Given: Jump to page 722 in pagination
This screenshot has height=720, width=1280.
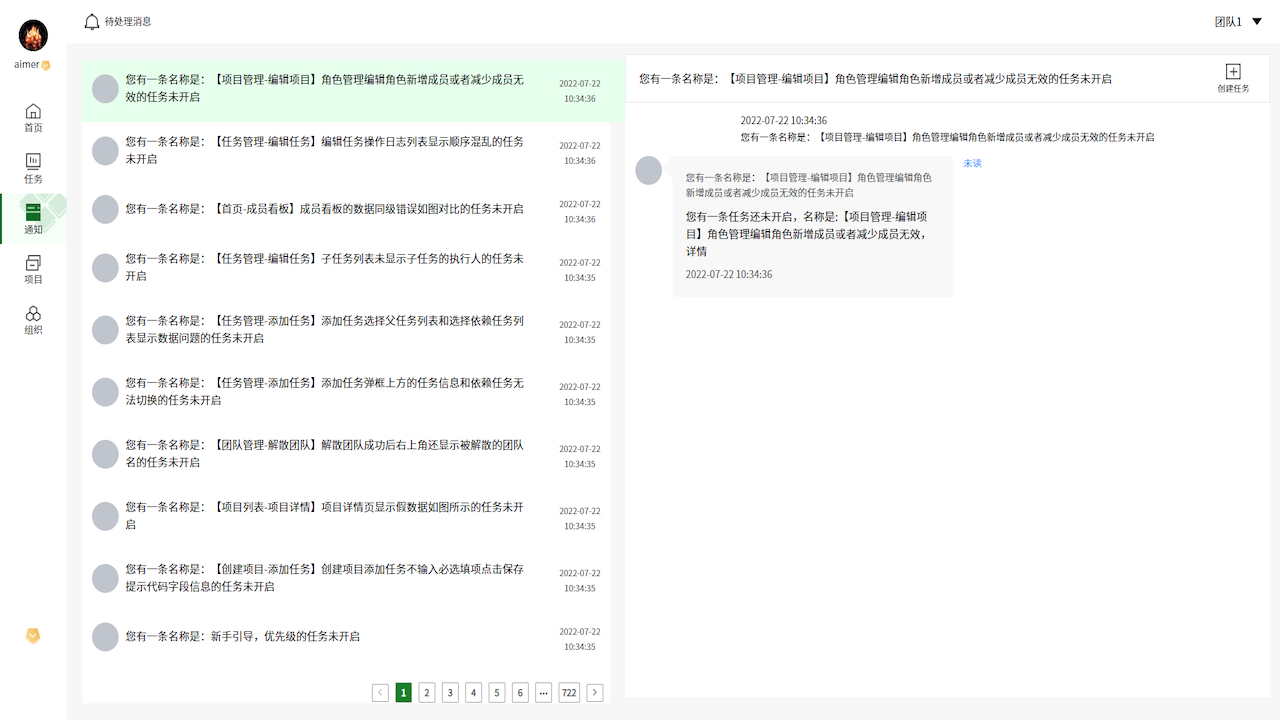Looking at the screenshot, I should tap(568, 692).
